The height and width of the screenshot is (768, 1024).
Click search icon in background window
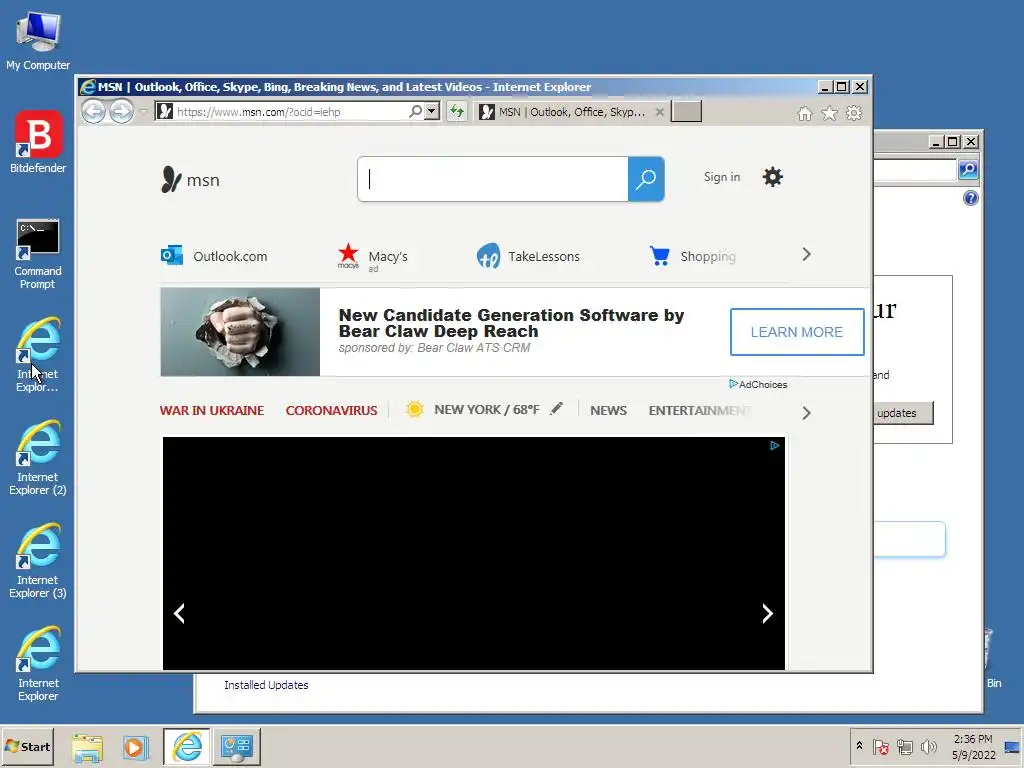pos(968,170)
